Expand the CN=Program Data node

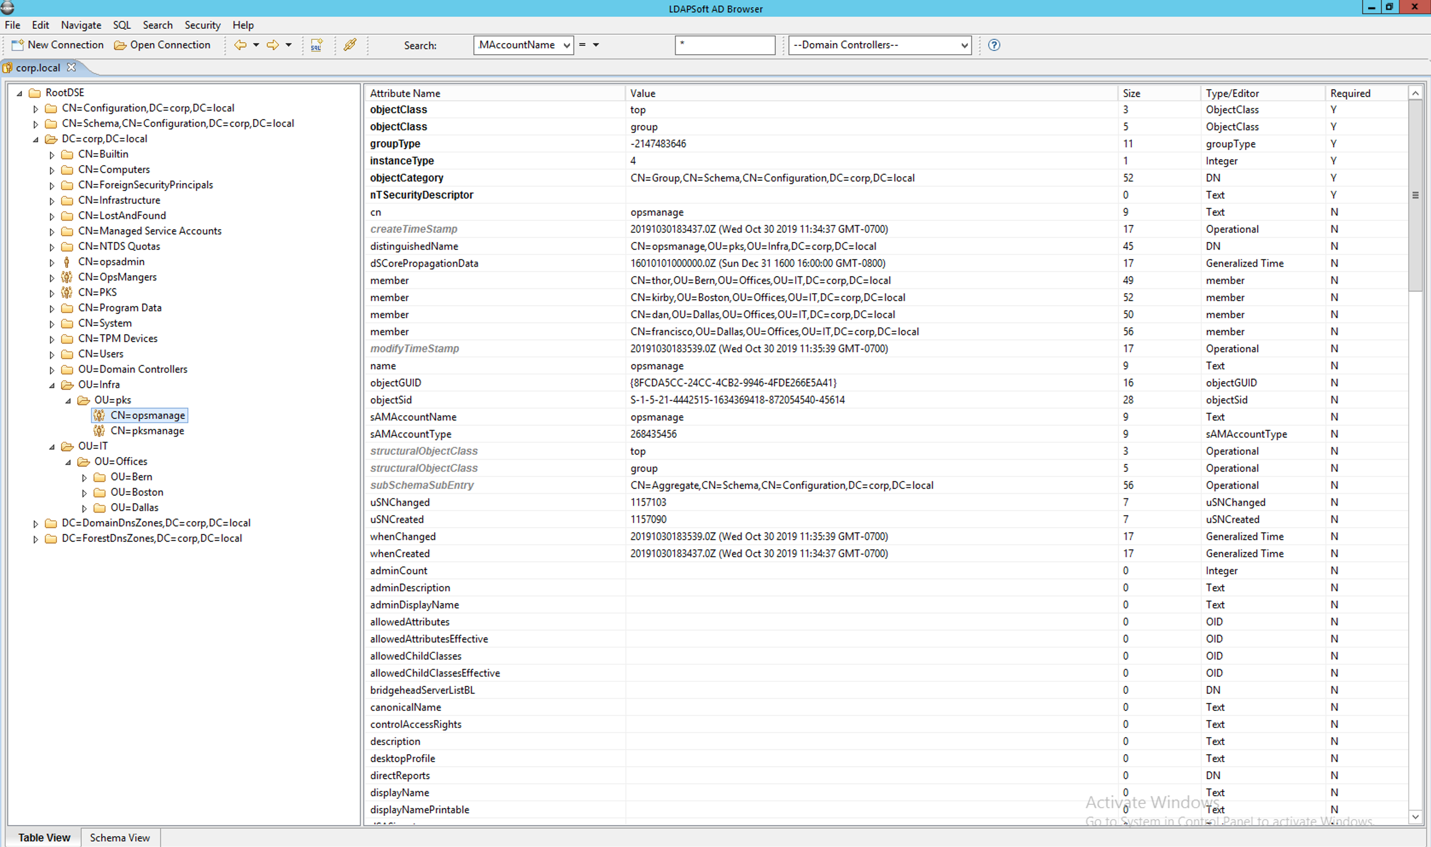[52, 309]
